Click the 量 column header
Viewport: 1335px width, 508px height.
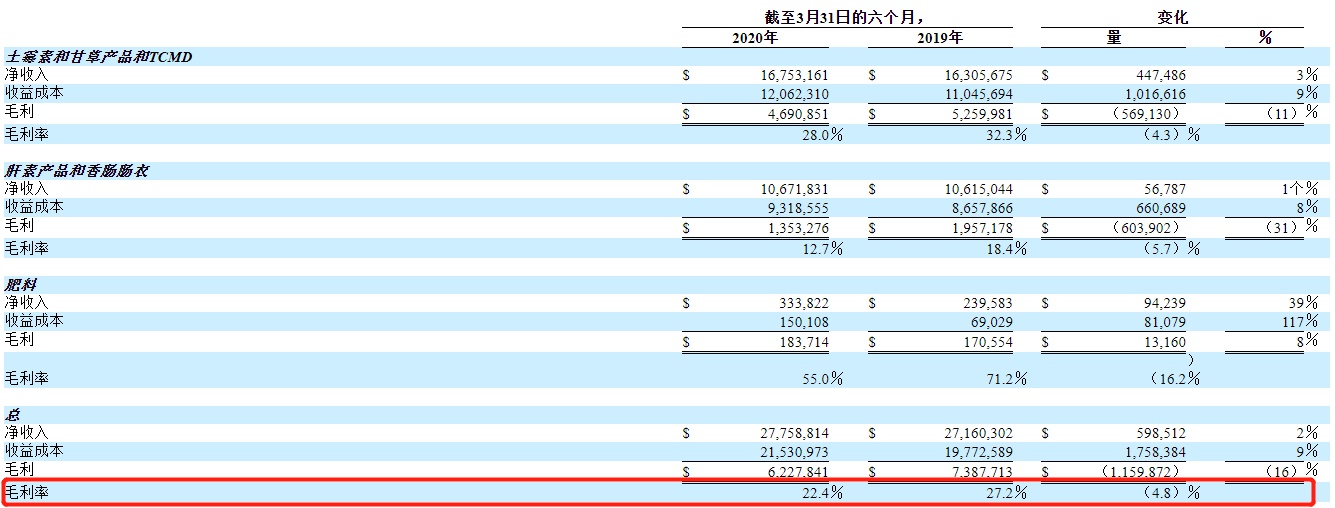tap(1114, 38)
